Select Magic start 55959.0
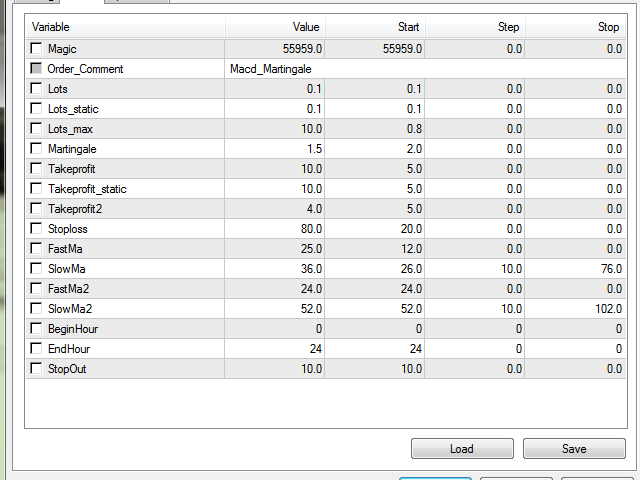640x480 pixels. [x=402, y=49]
